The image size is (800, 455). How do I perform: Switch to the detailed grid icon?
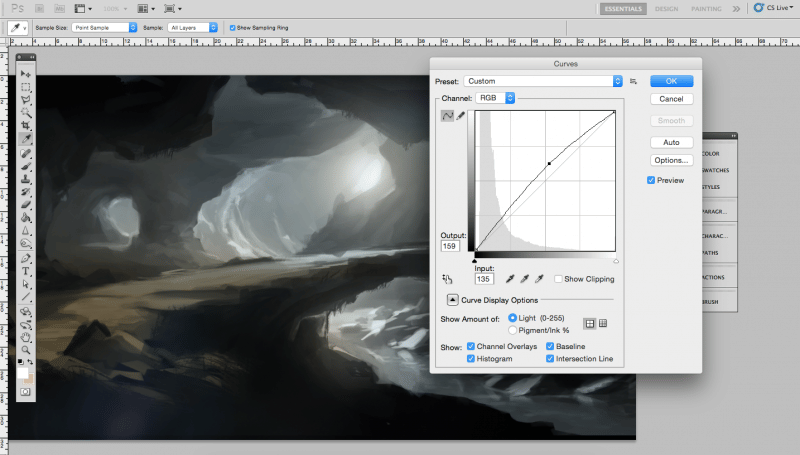pyautogui.click(x=604, y=322)
